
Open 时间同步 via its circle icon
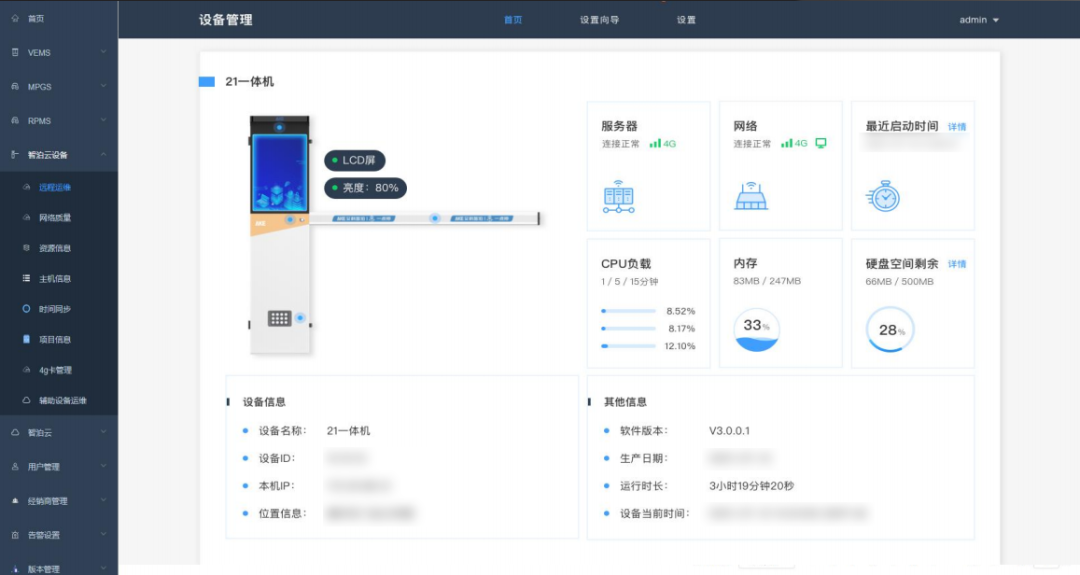pyautogui.click(x=26, y=309)
